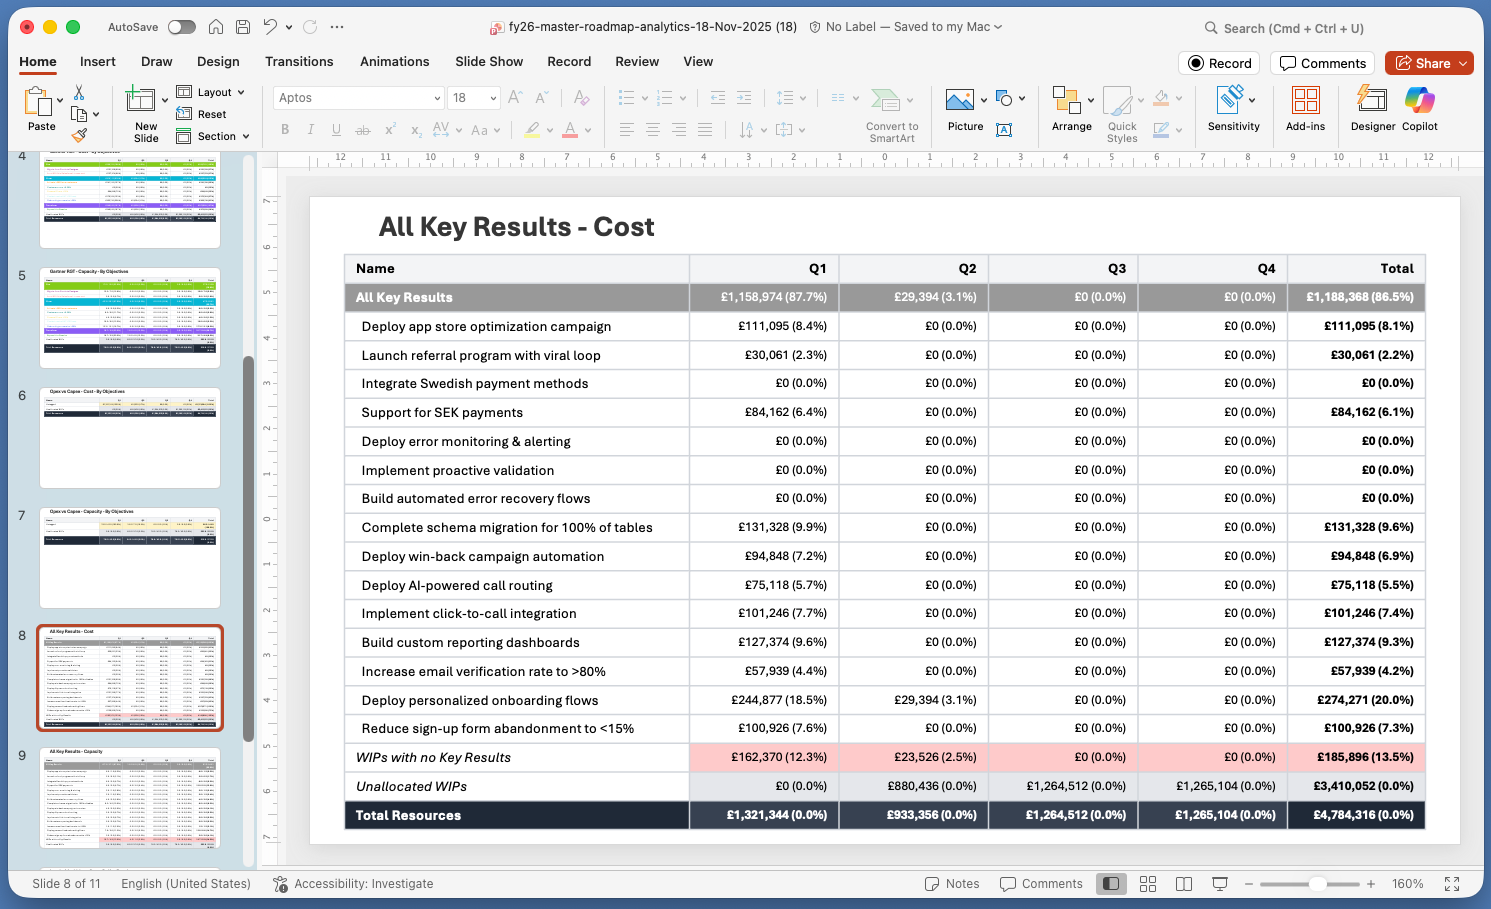
Task: Toggle italic formatting
Action: click(308, 129)
